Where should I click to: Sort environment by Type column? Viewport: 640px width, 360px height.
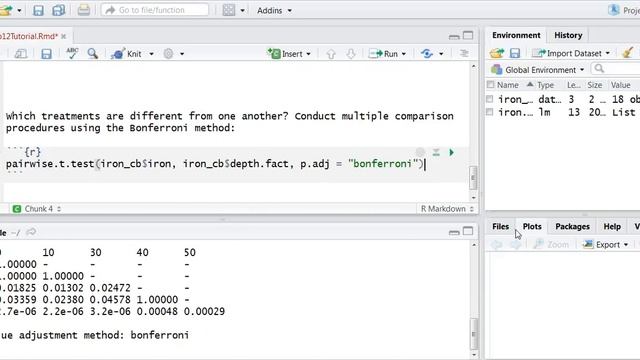[x=545, y=85]
